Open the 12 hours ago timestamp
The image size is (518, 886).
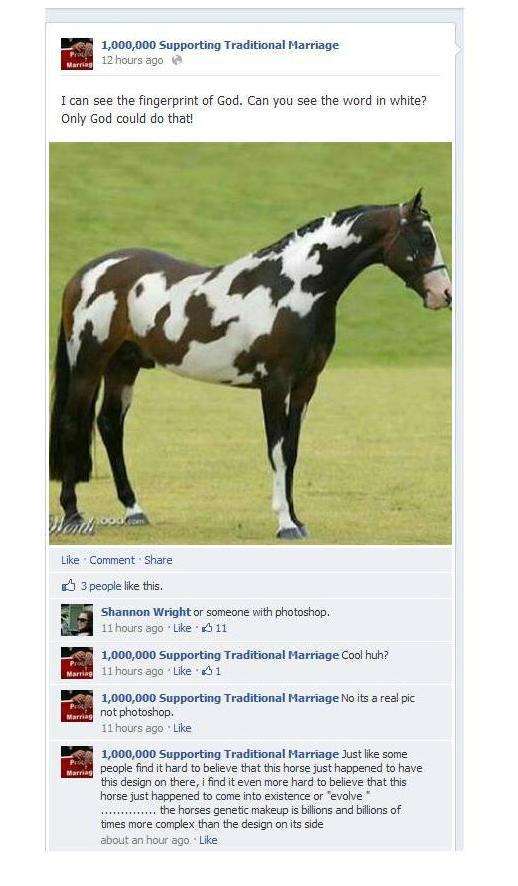pyautogui.click(x=132, y=60)
